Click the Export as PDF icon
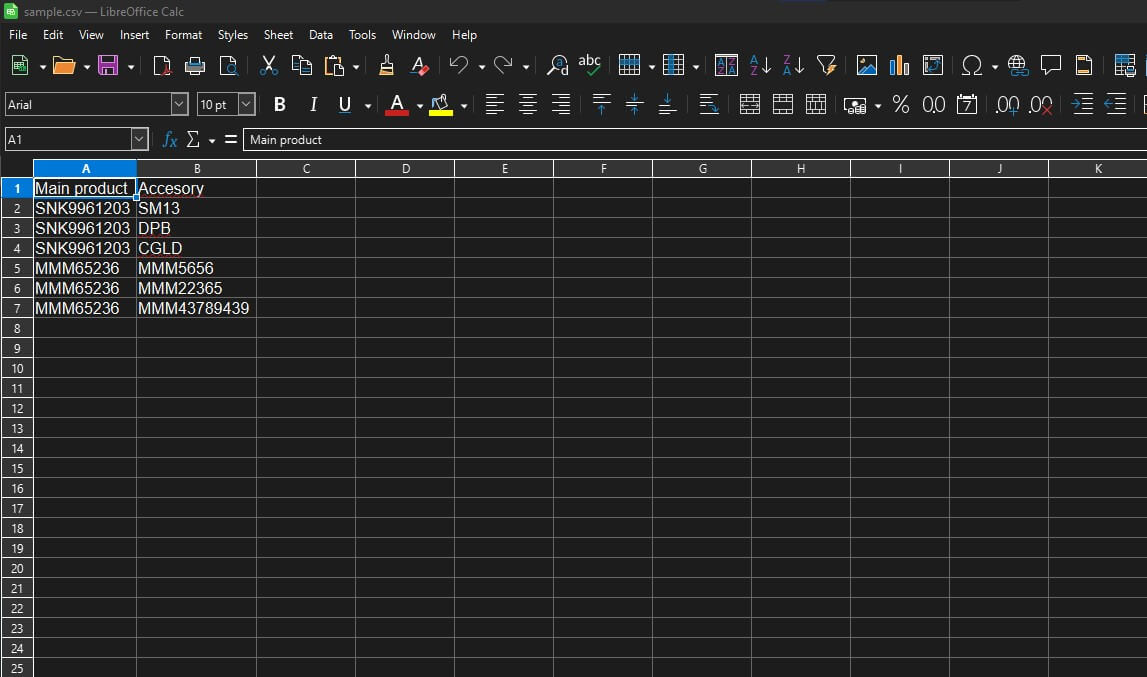This screenshot has height=677, width=1147. [162, 66]
